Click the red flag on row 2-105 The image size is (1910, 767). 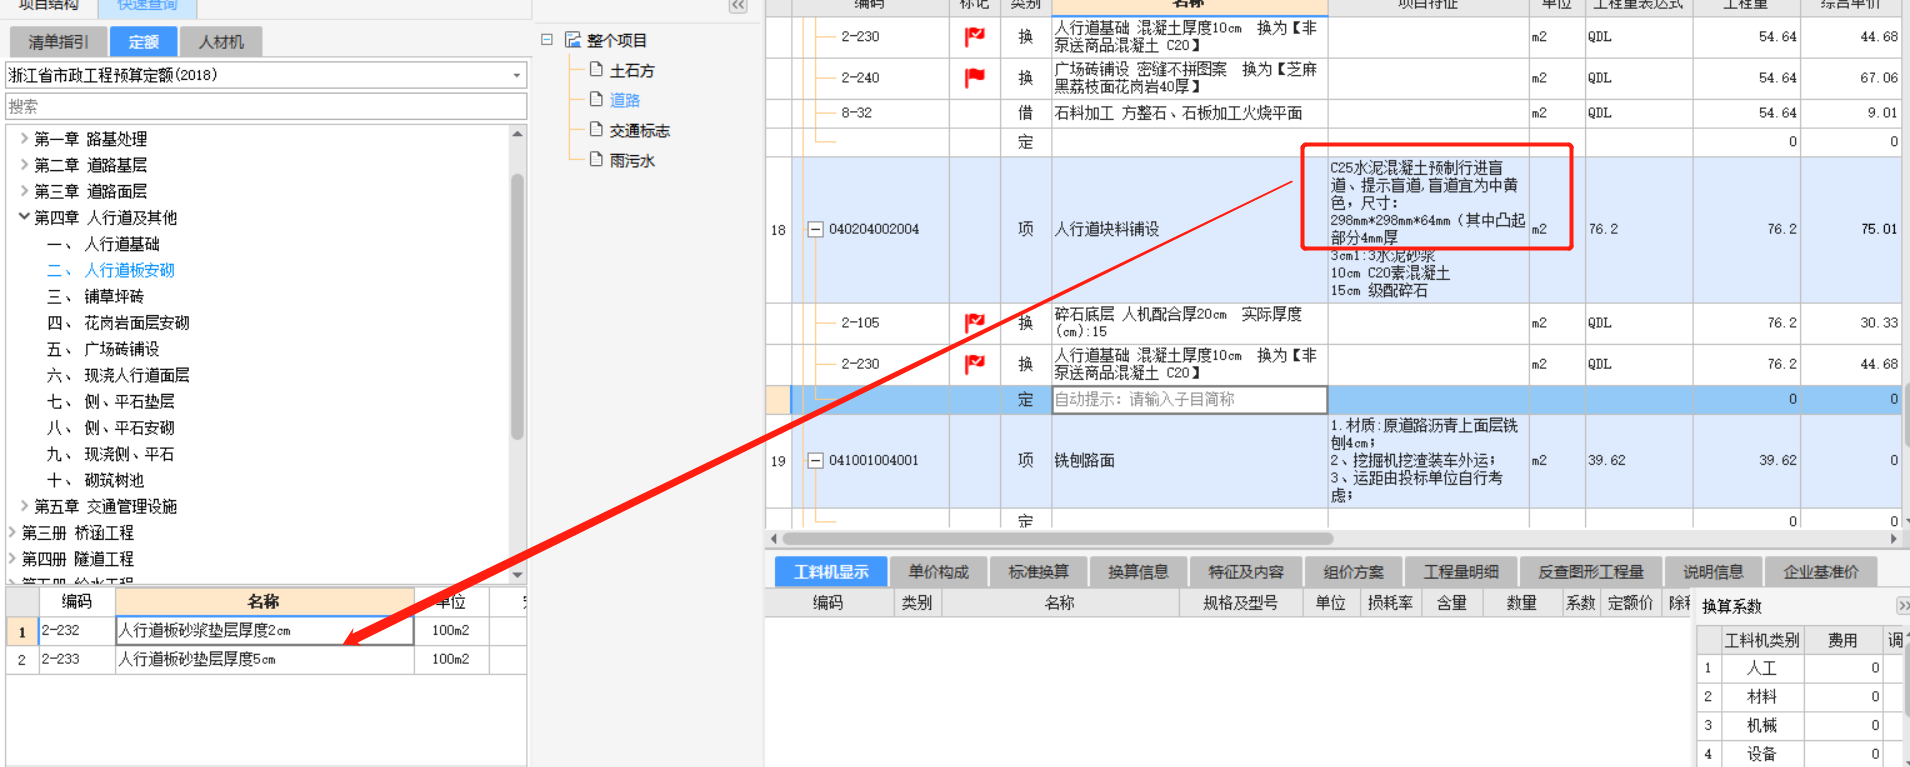pos(974,322)
